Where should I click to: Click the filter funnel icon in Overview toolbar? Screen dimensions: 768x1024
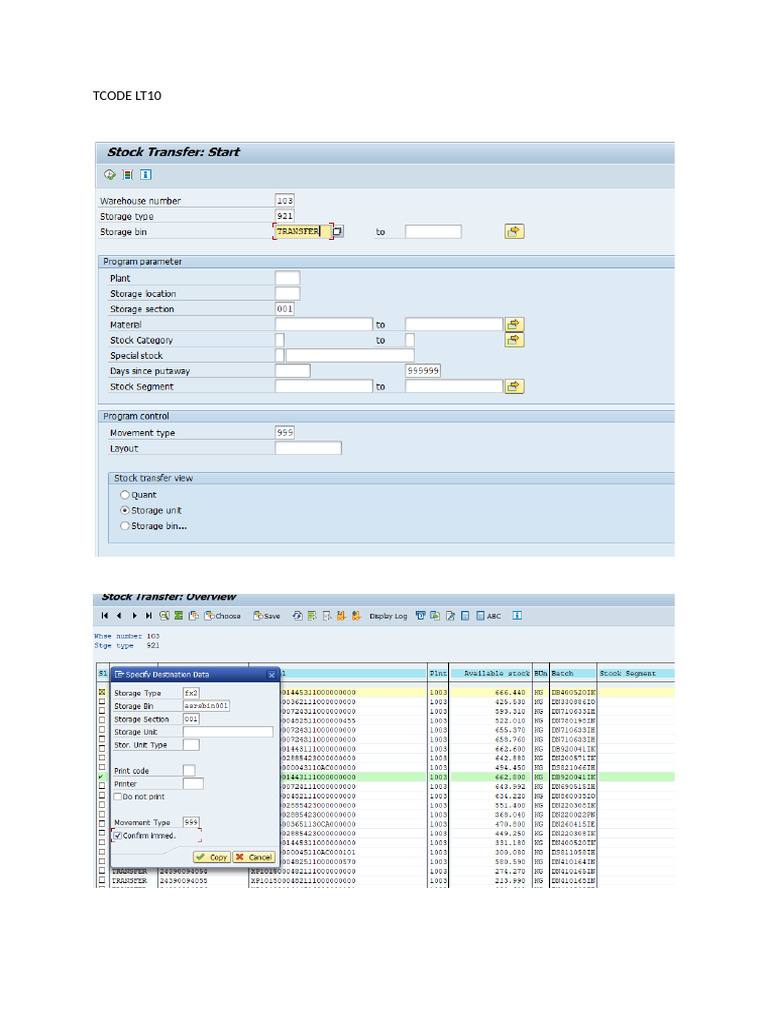coord(420,615)
